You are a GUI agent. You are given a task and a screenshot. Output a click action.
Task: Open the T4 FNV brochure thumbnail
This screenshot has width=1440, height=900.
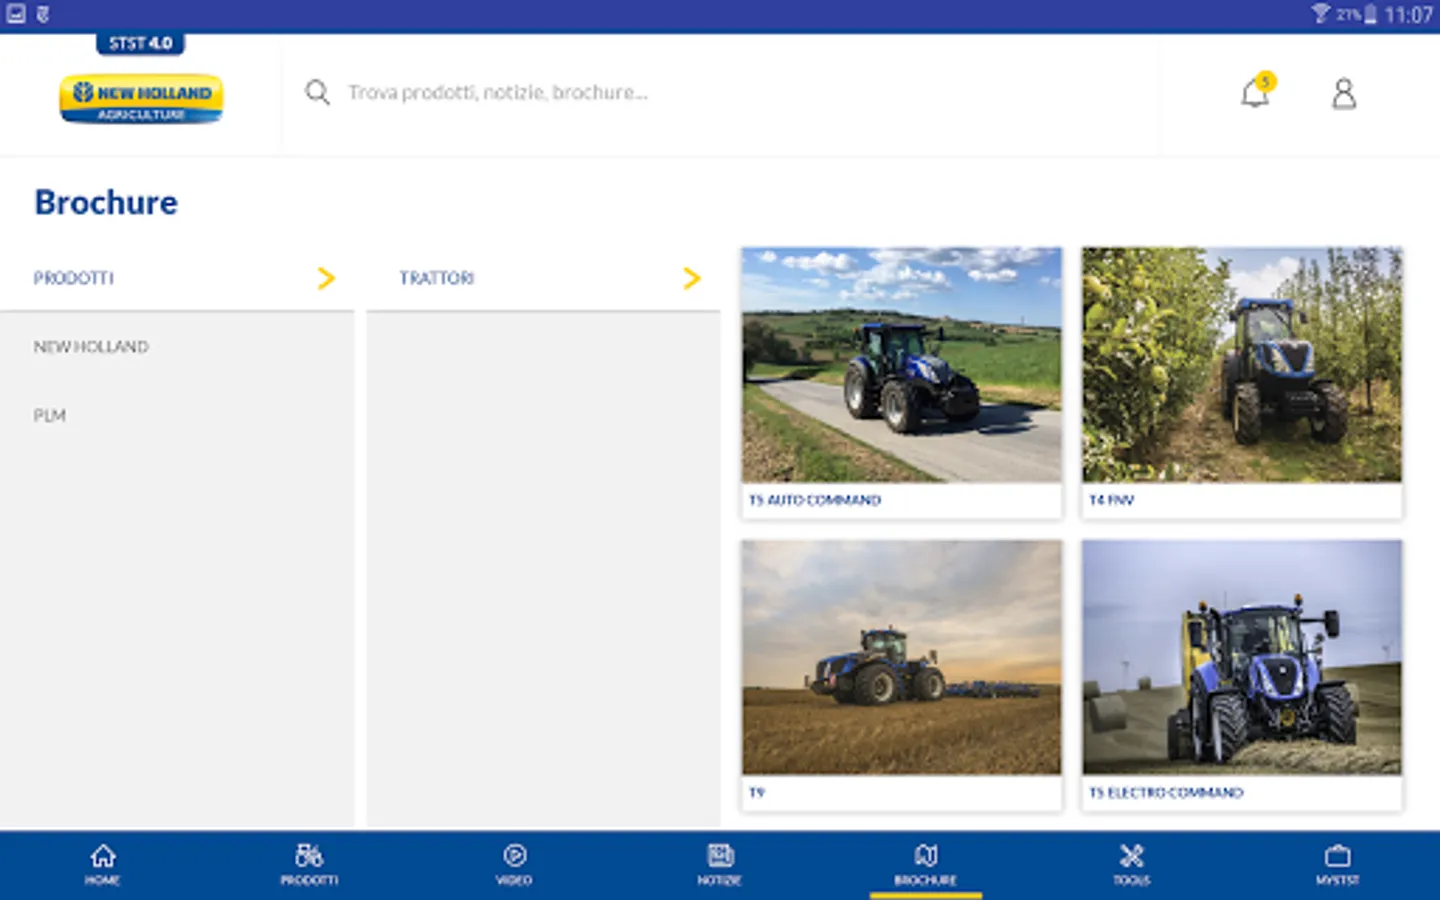pyautogui.click(x=1242, y=365)
